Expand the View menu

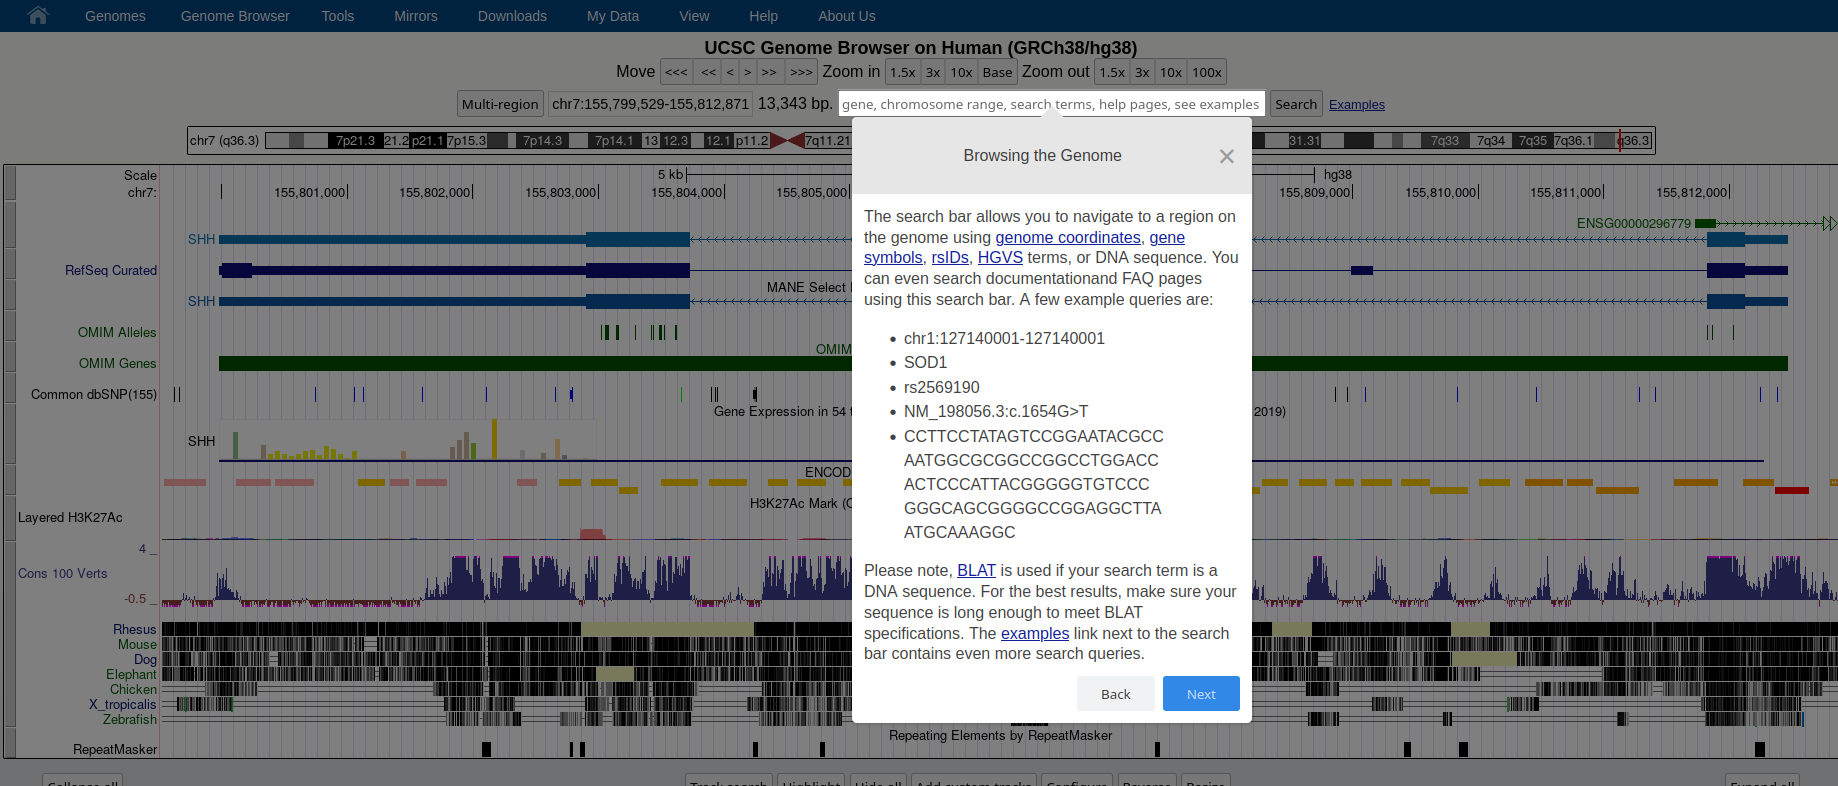(694, 16)
